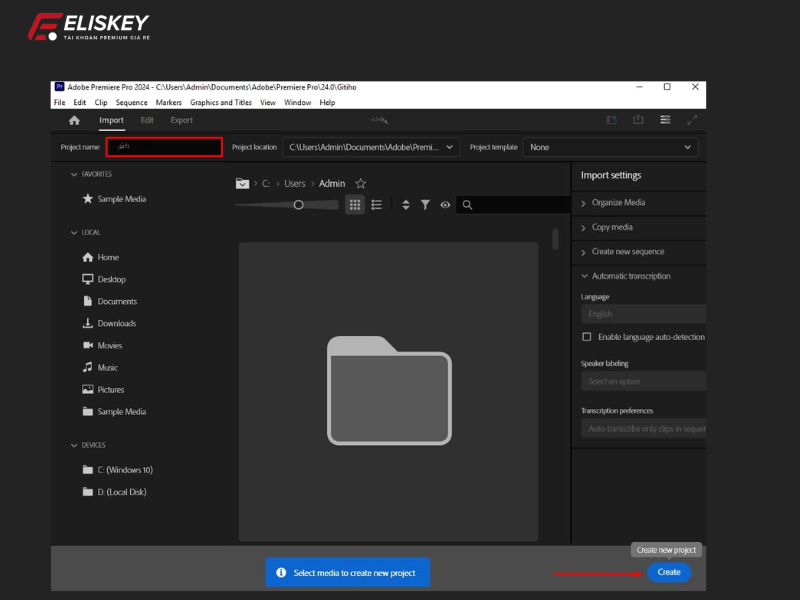The width and height of the screenshot is (800, 600).
Task: Open the recent locations folder icon in breadcrumb
Action: (242, 183)
